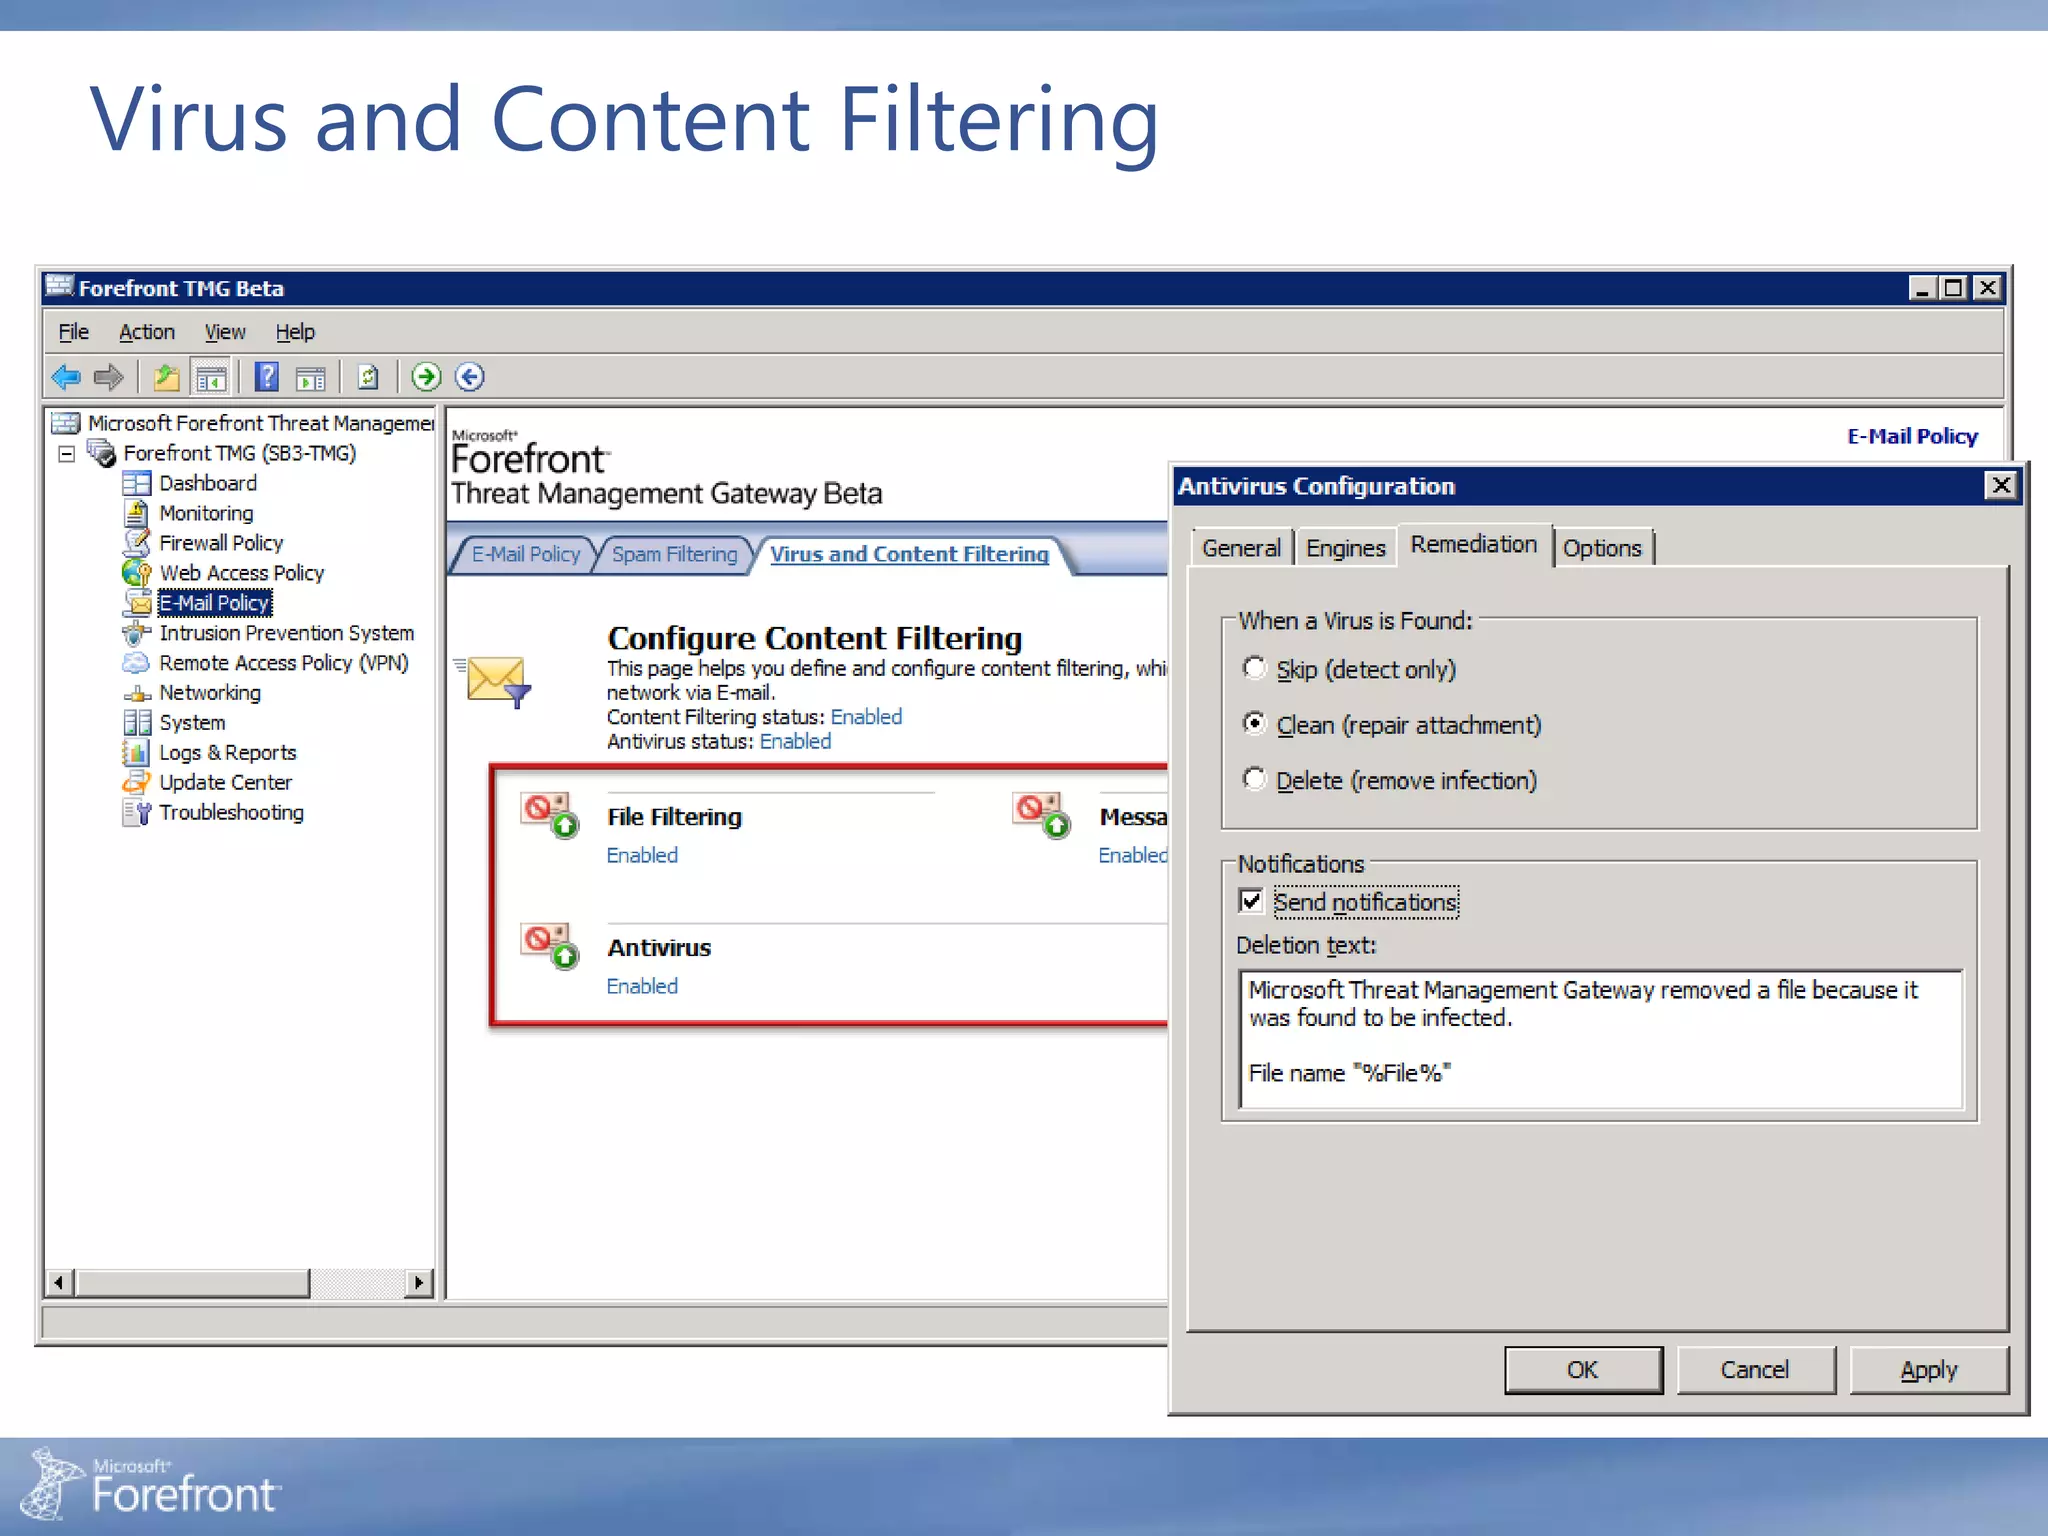Click the tree scrollbar left arrow
The height and width of the screenshot is (1536, 2048).
[60, 1282]
